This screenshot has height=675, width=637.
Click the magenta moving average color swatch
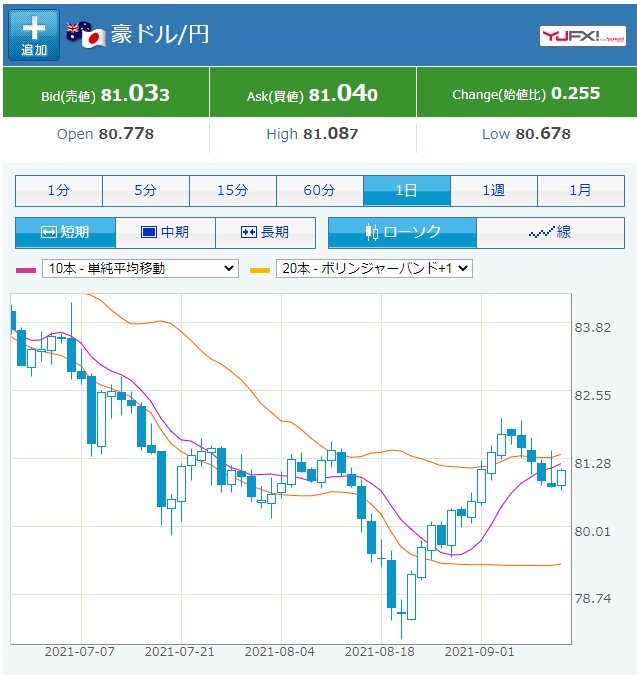point(26,270)
